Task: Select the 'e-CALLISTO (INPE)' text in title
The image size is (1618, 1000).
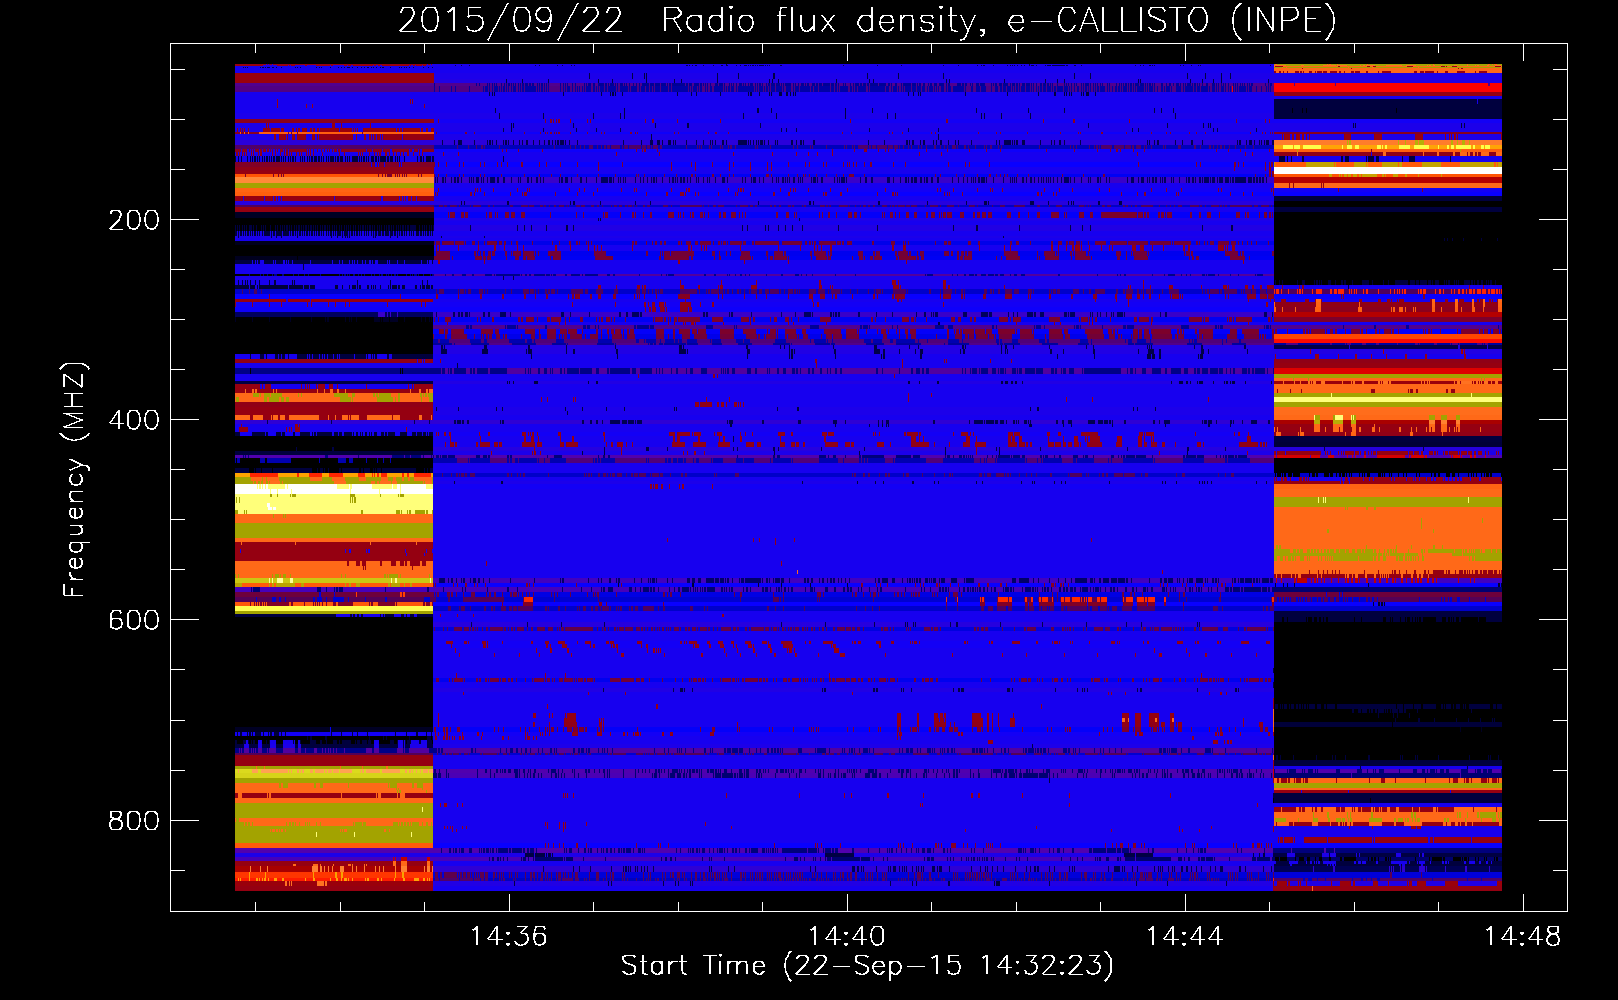Action: 1172,21
